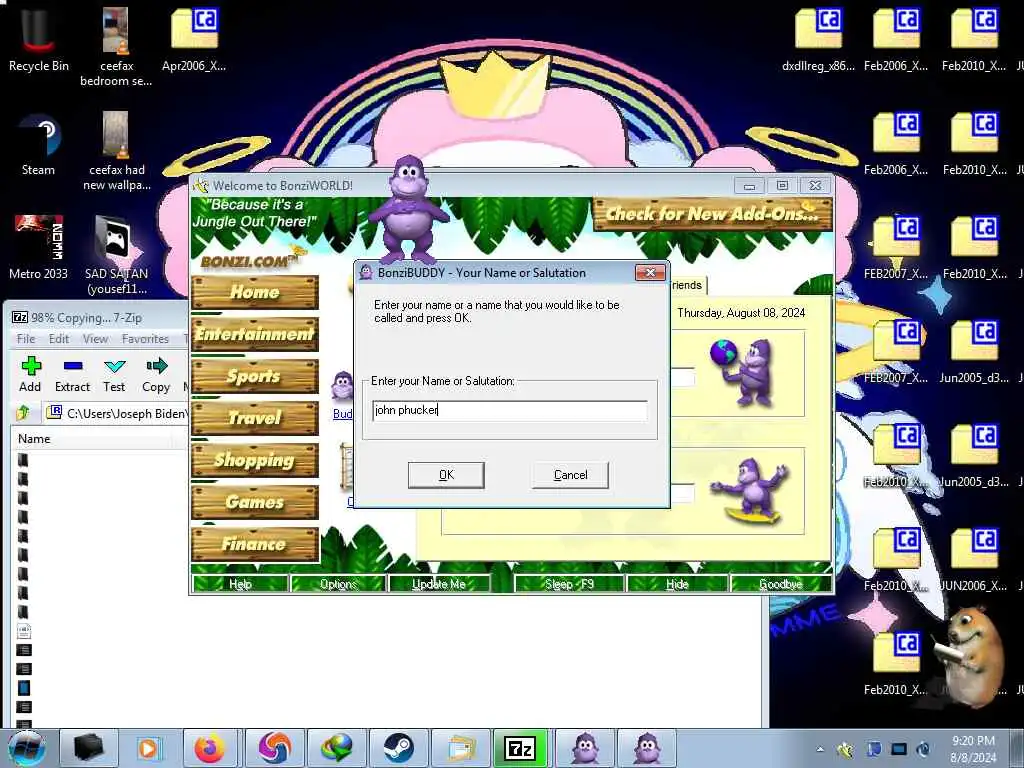Open the Home section in BonziWORLD

click(255, 292)
